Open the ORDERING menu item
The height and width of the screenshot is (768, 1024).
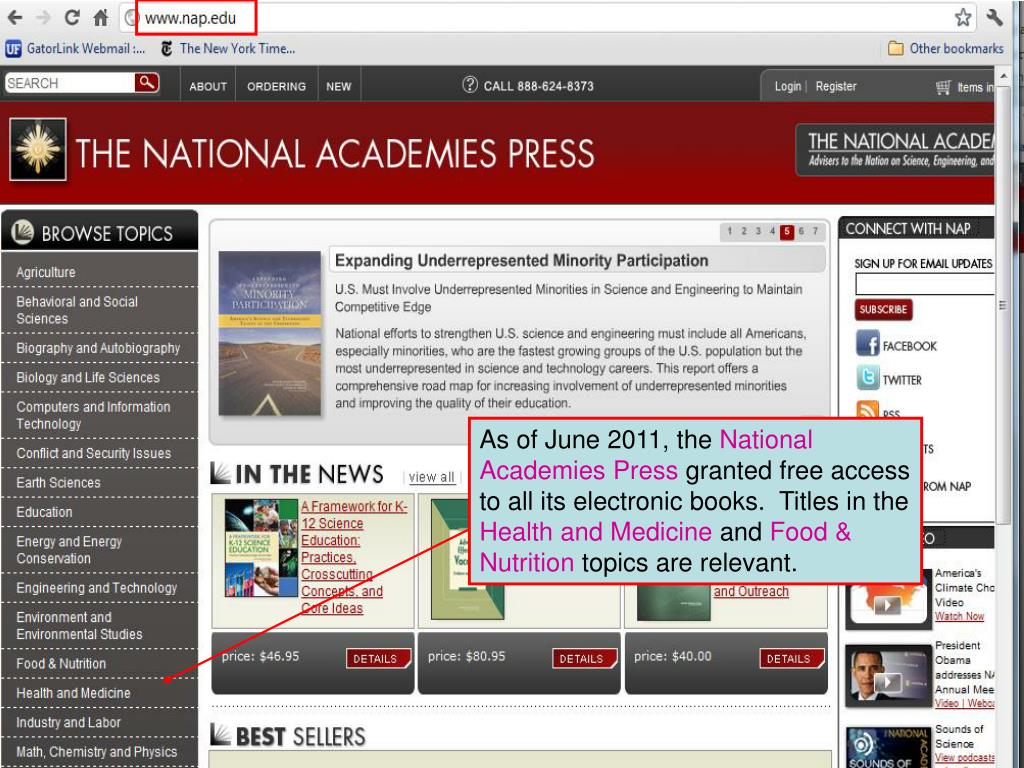276,86
